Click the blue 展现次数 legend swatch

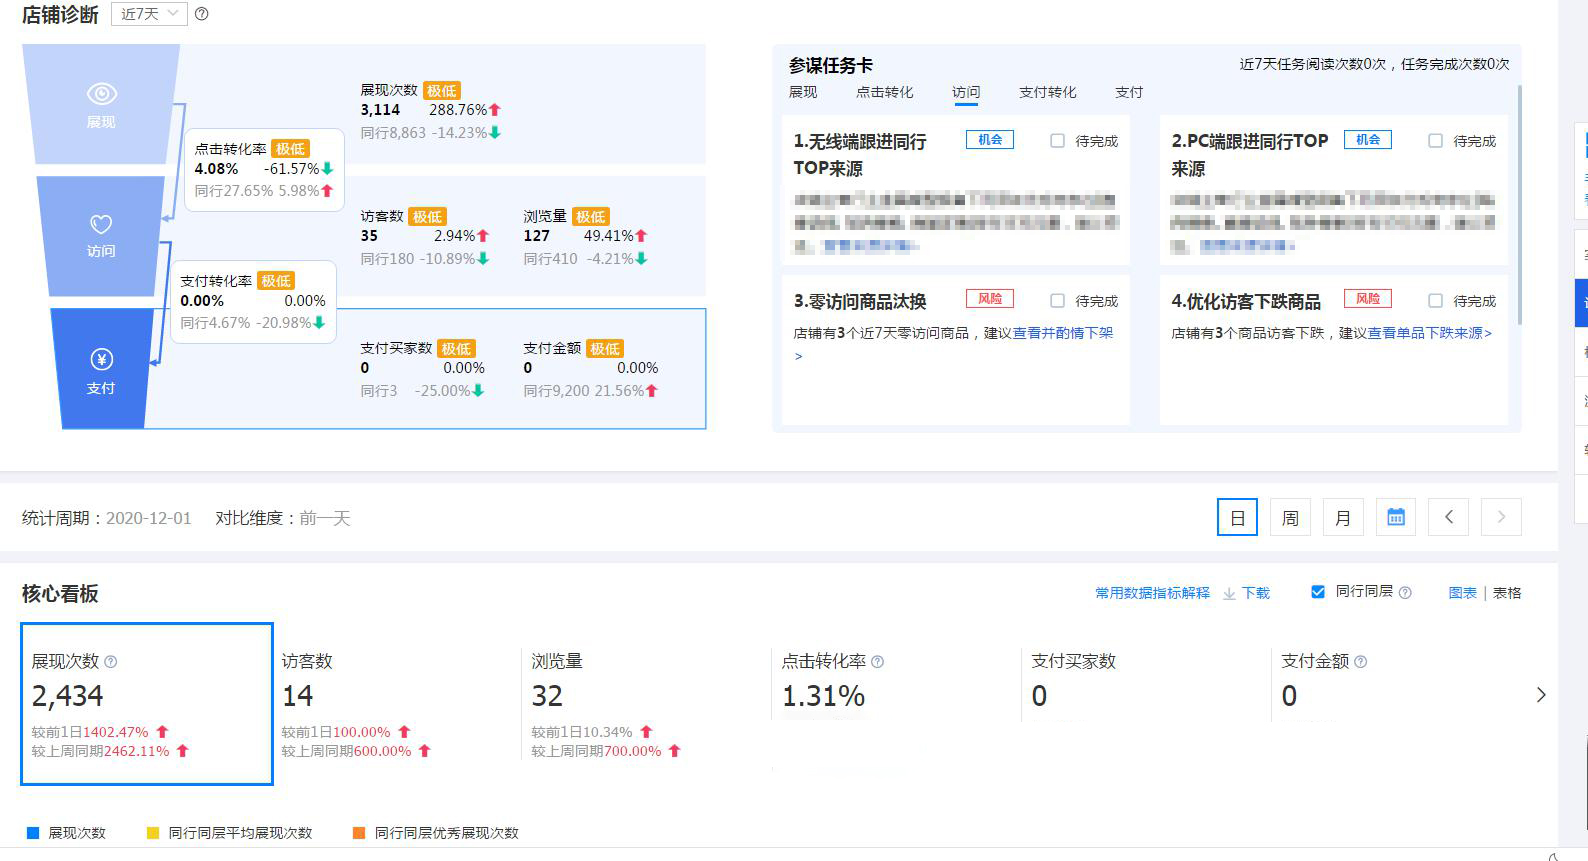[33, 833]
